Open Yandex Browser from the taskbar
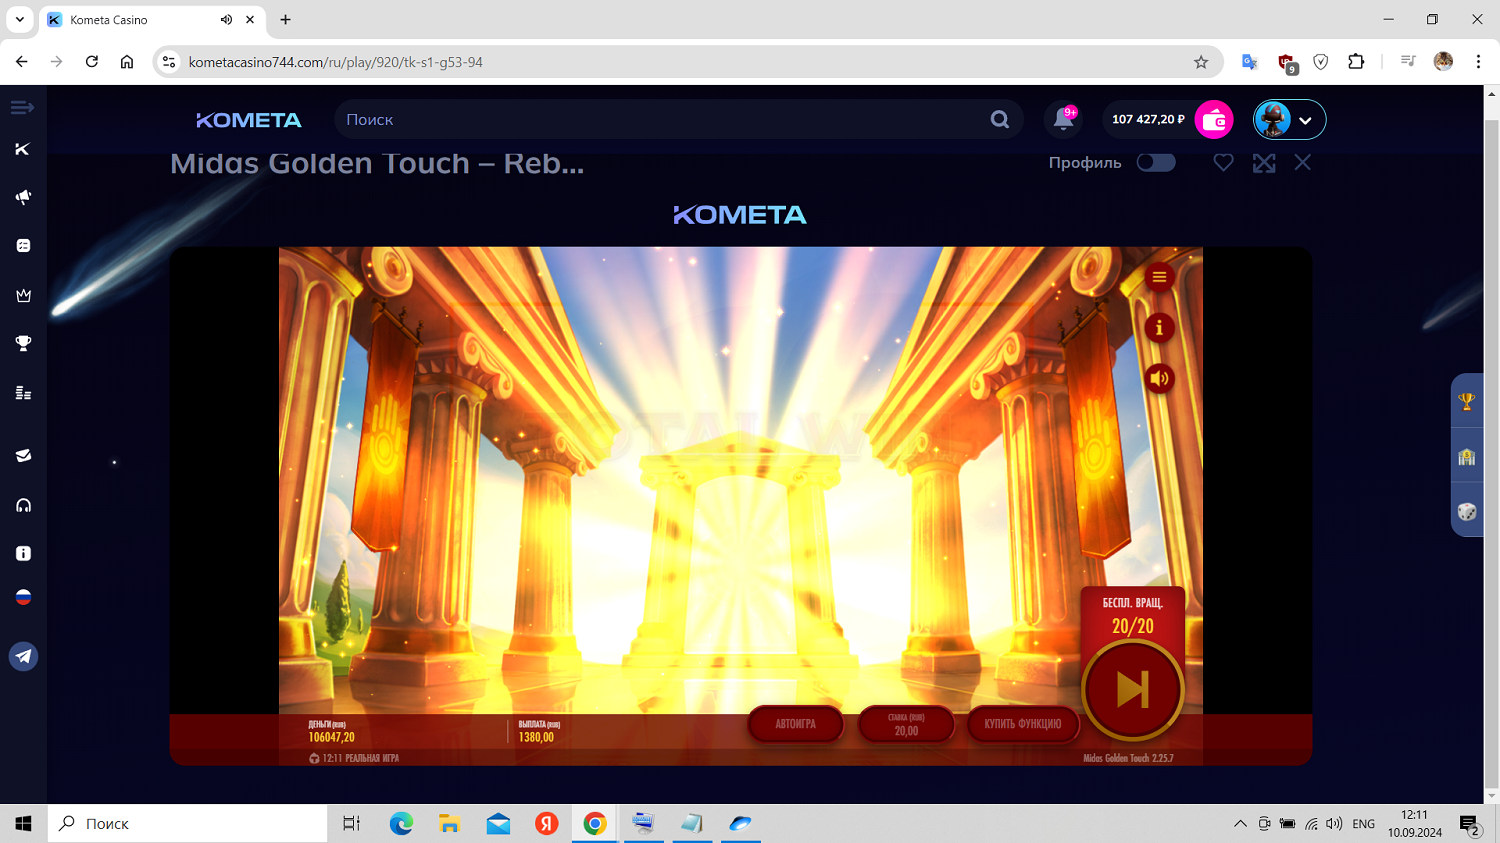1500x843 pixels. click(x=546, y=824)
